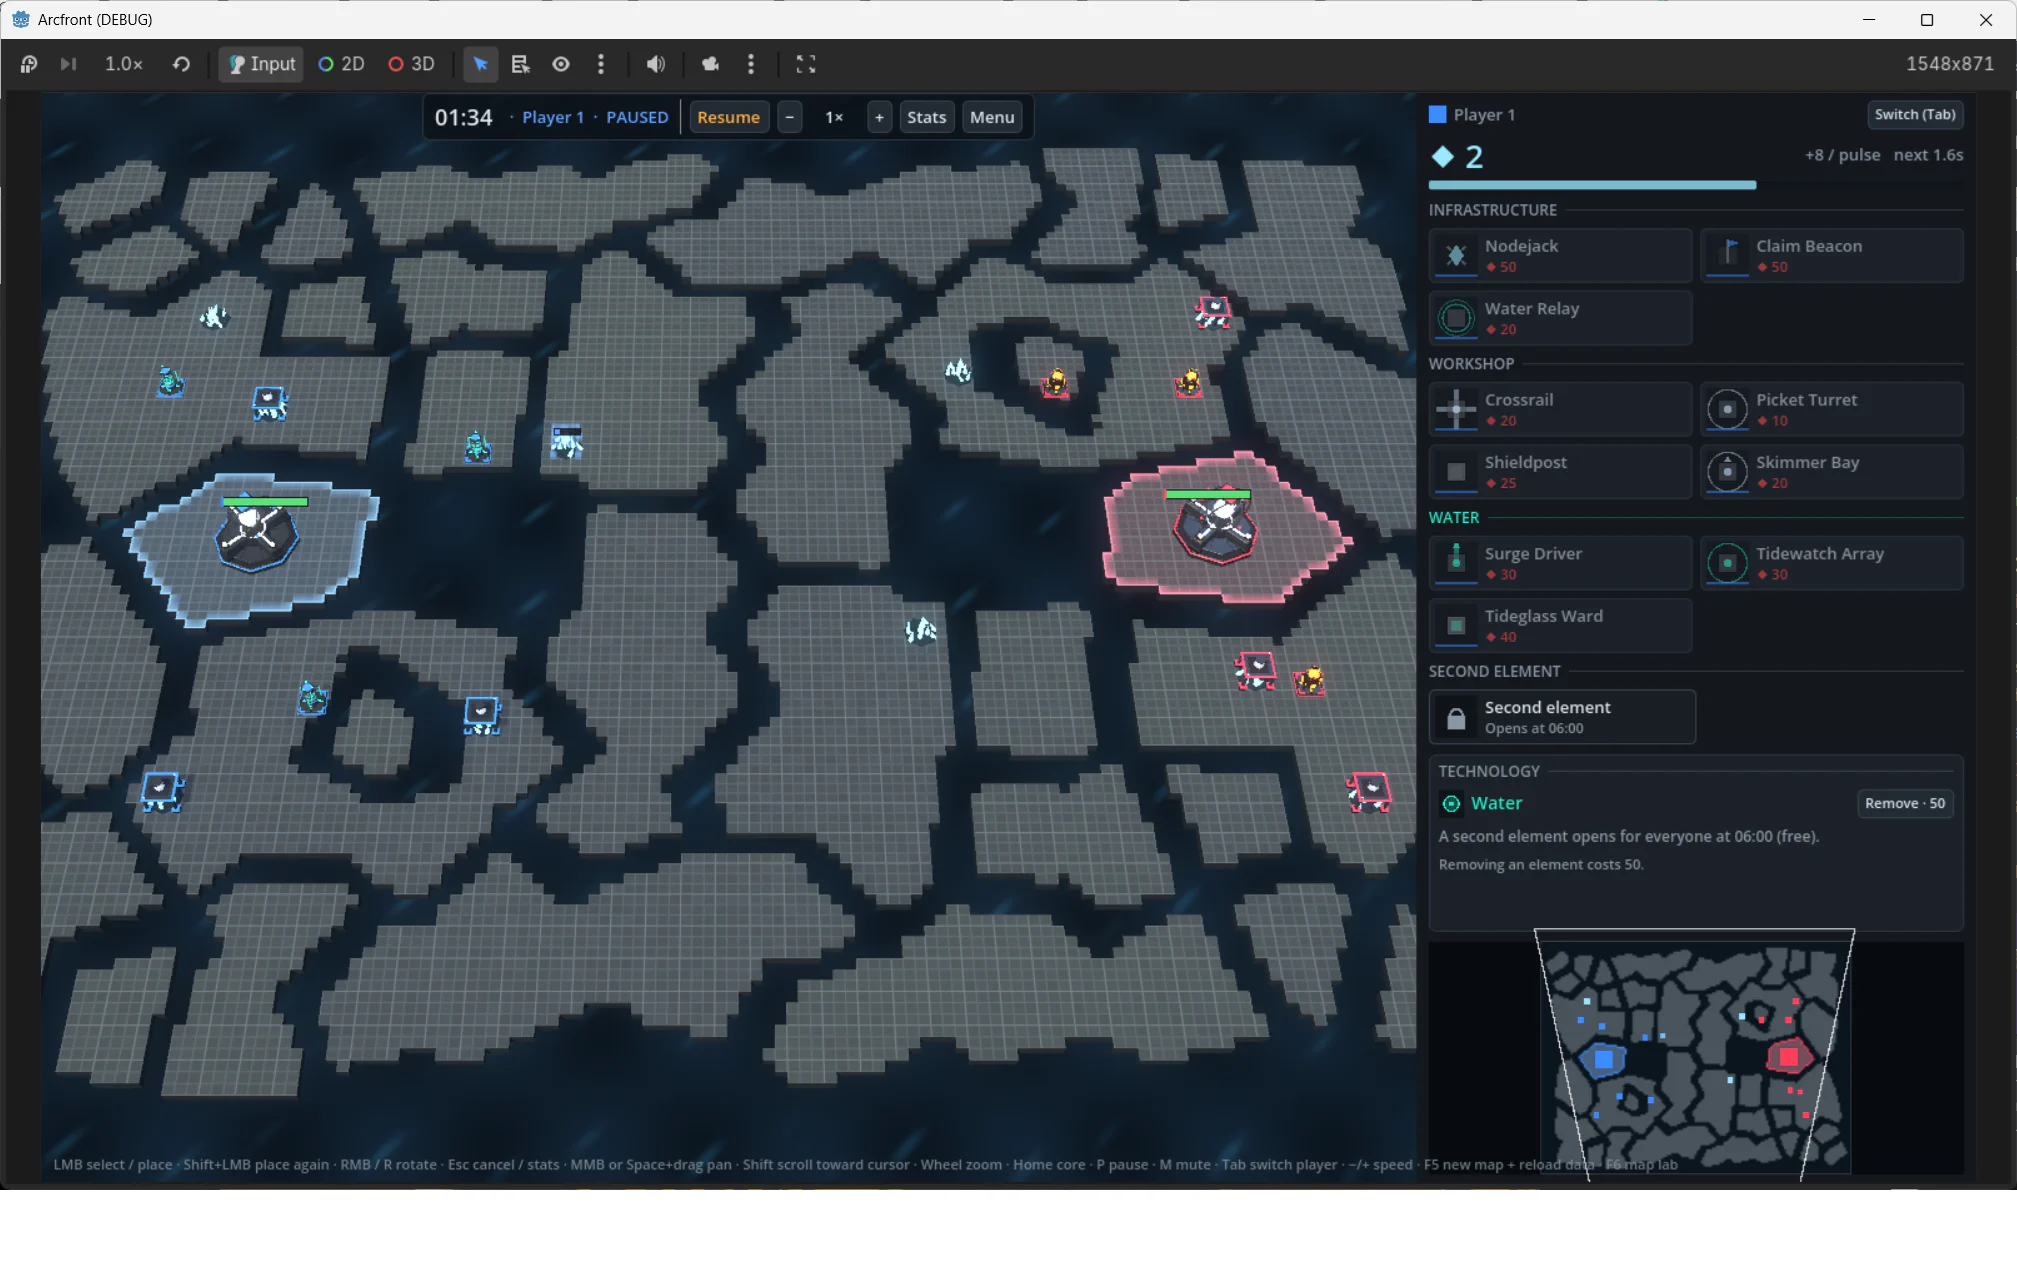Open the game Menu
The height and width of the screenshot is (1267, 2017).
992,117
